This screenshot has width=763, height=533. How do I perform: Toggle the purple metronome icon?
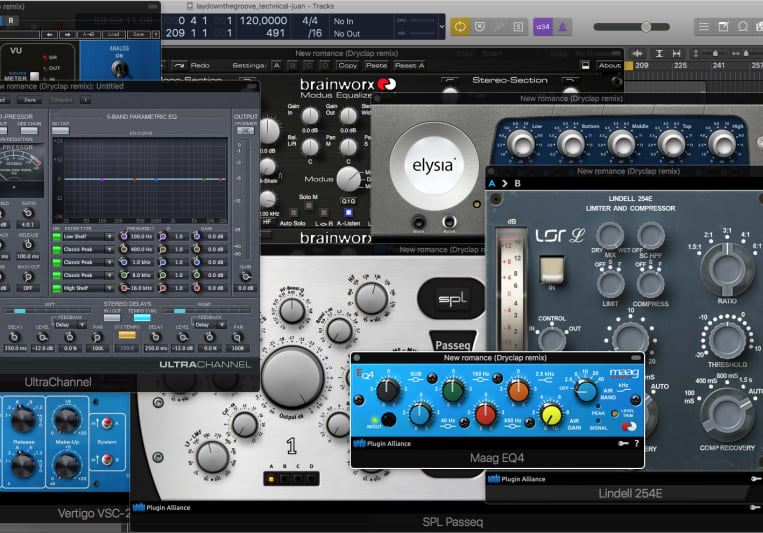[563, 27]
